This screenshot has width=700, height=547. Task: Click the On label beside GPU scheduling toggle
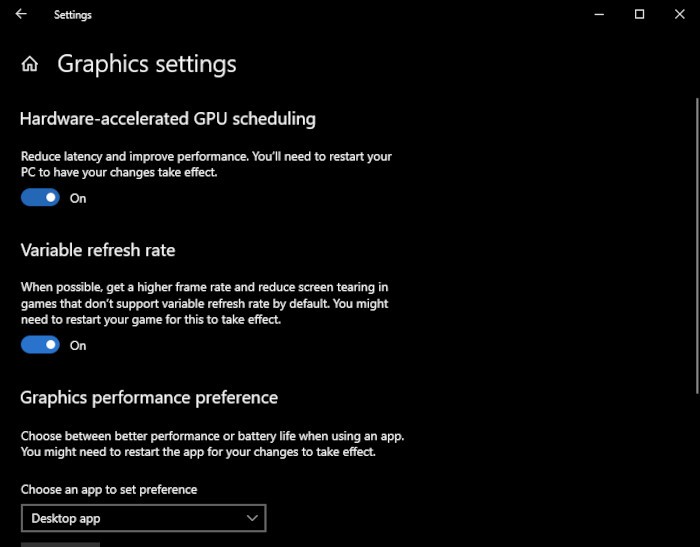tap(78, 198)
